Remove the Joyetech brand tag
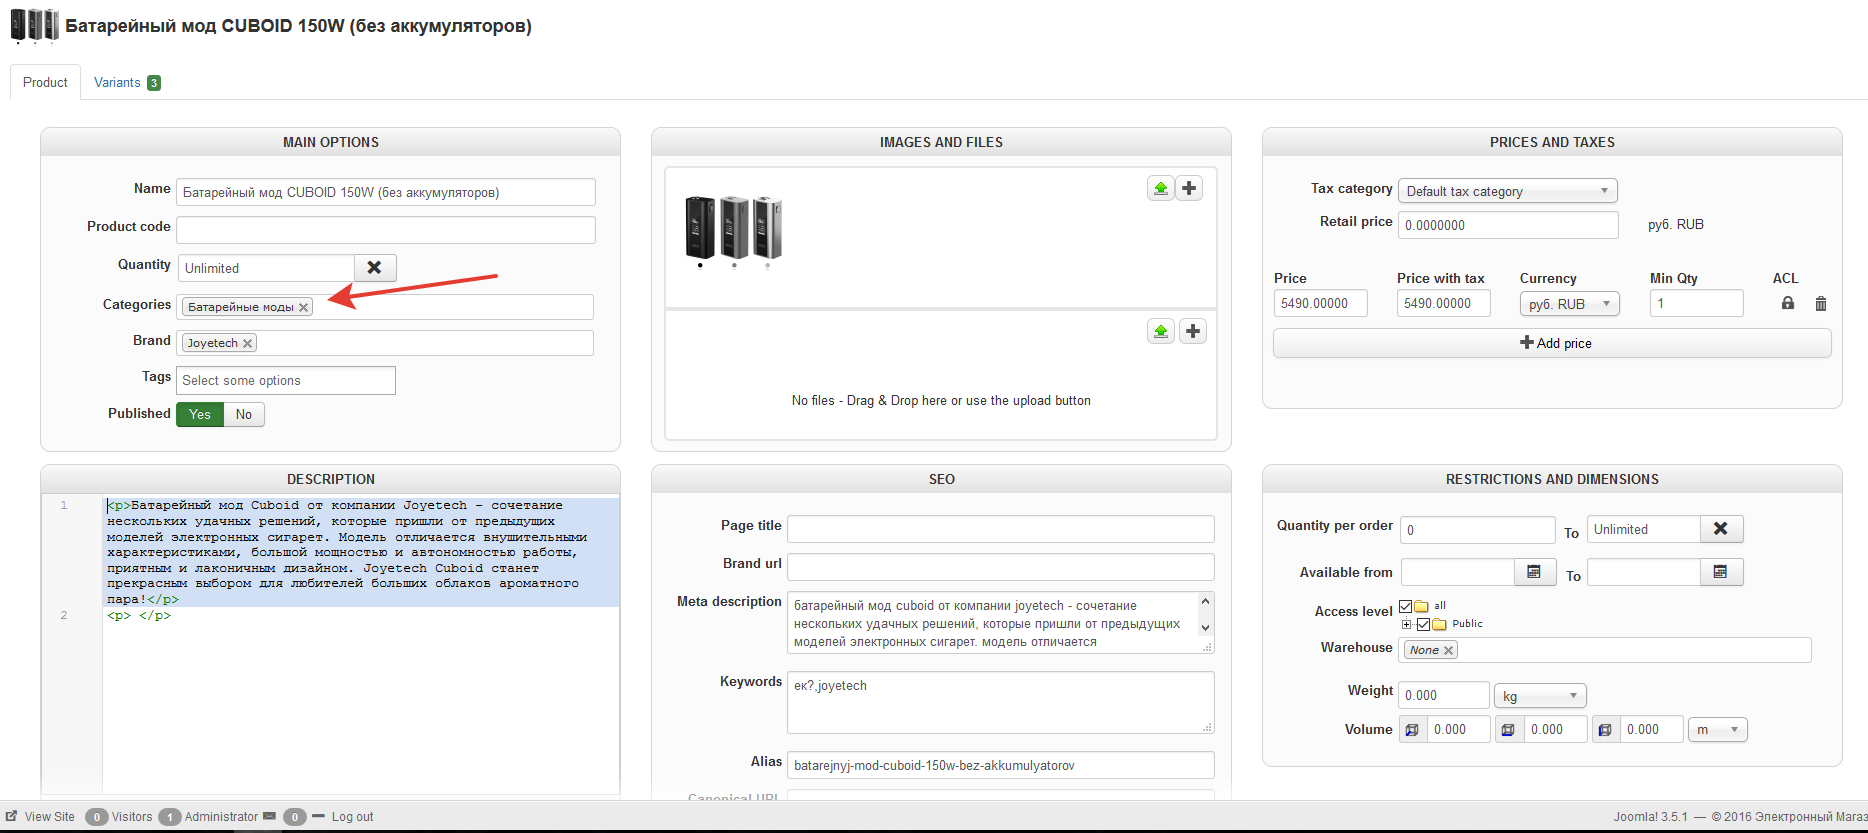The height and width of the screenshot is (833, 1868). point(248,343)
